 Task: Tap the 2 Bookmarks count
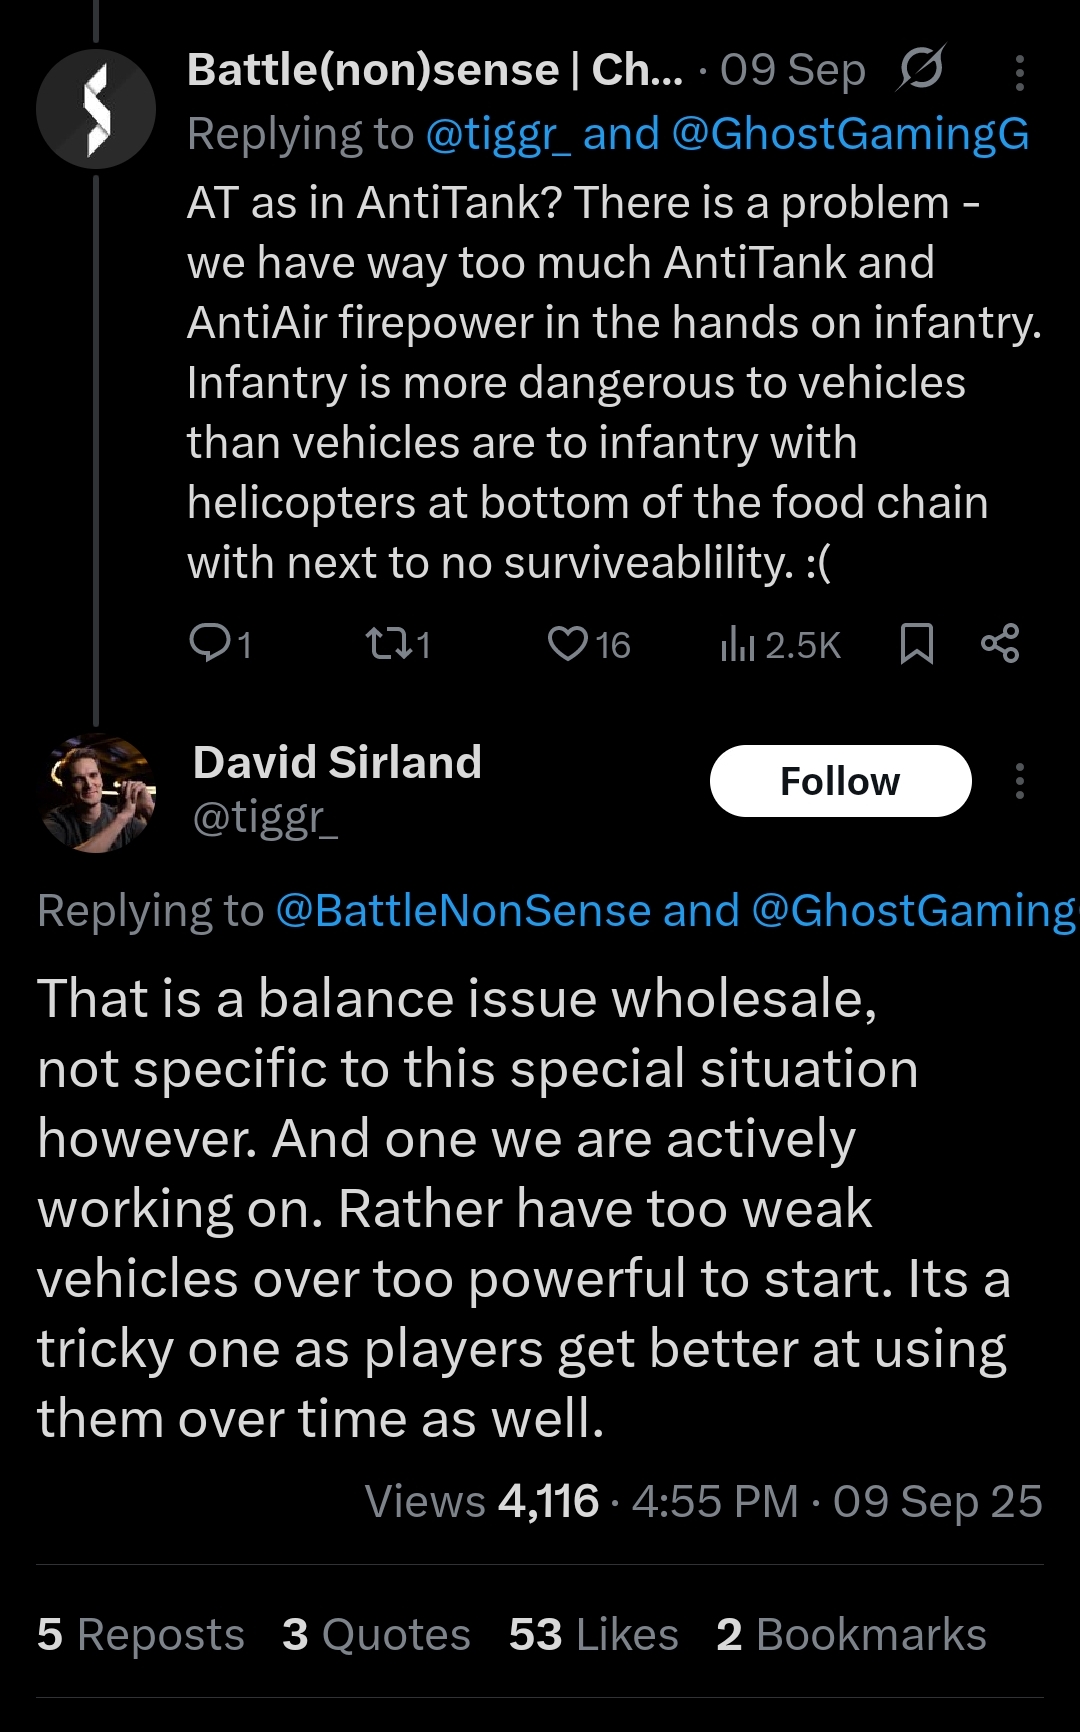(x=851, y=1635)
